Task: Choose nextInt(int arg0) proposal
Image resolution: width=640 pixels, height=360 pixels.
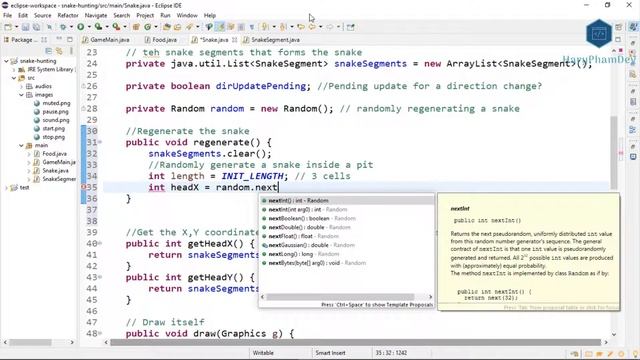Action: (x=347, y=209)
